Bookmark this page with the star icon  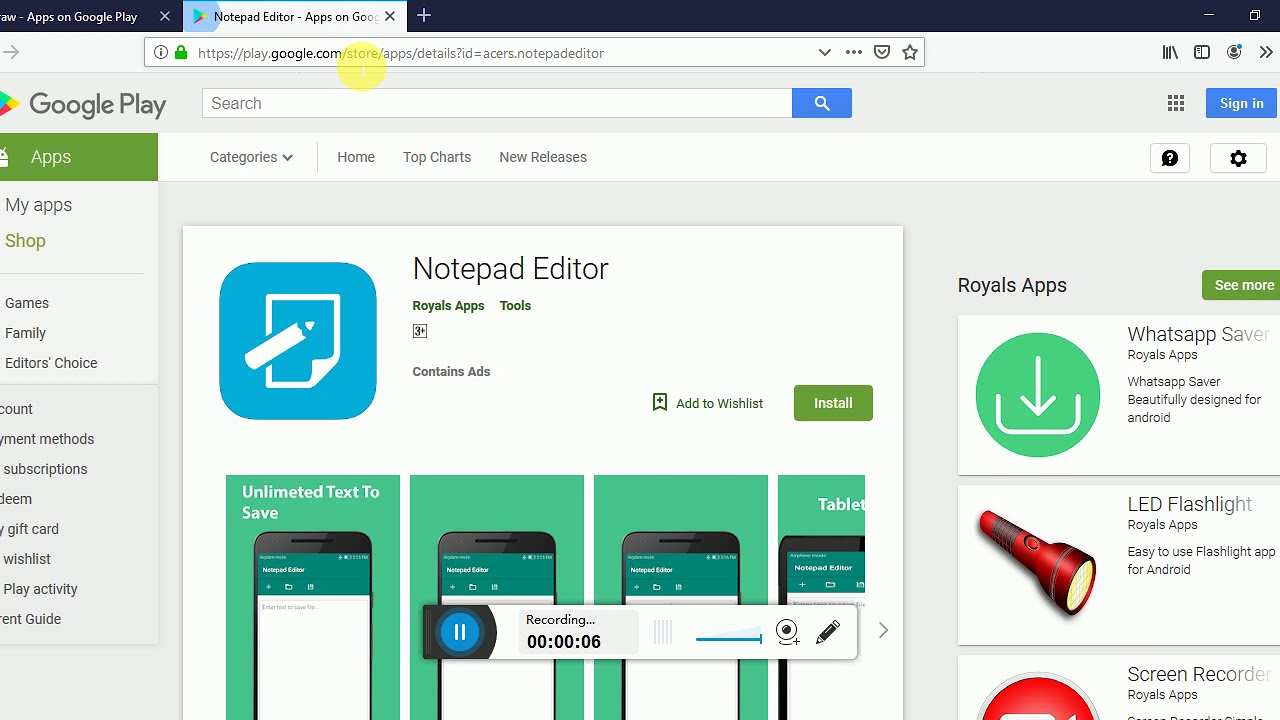910,53
